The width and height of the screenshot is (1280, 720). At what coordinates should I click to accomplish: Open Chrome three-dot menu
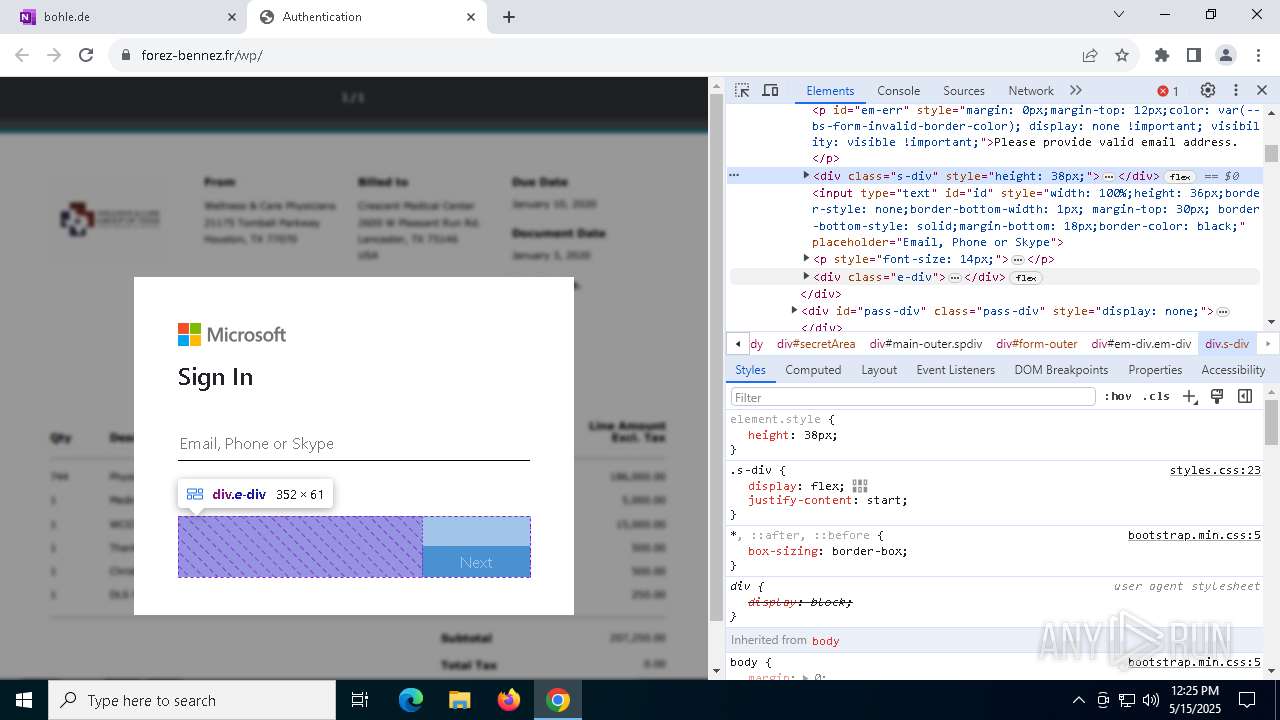click(1257, 55)
